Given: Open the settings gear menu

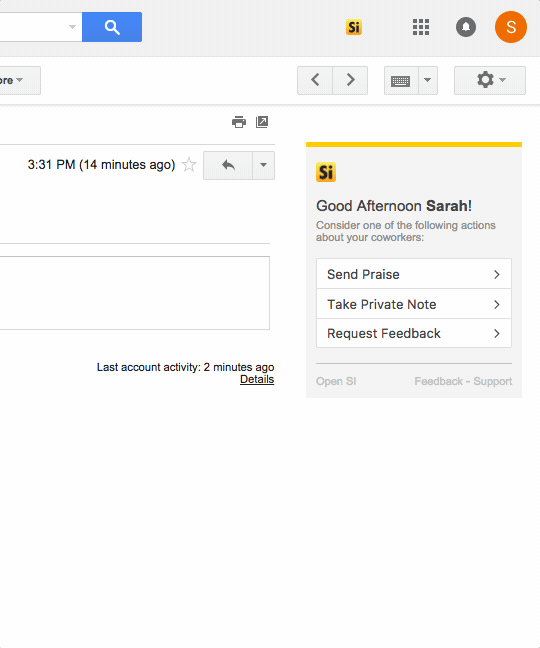Looking at the screenshot, I should coord(490,80).
